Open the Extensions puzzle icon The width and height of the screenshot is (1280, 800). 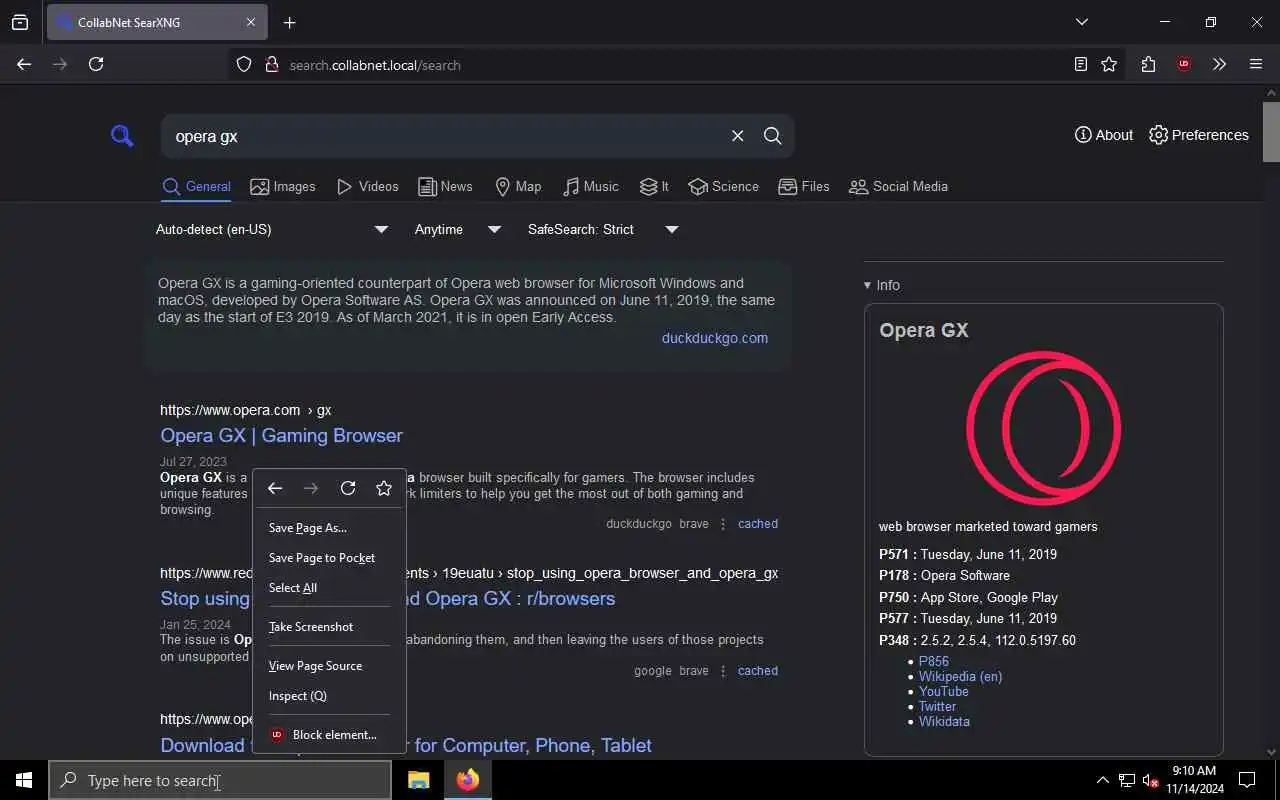tap(1148, 64)
